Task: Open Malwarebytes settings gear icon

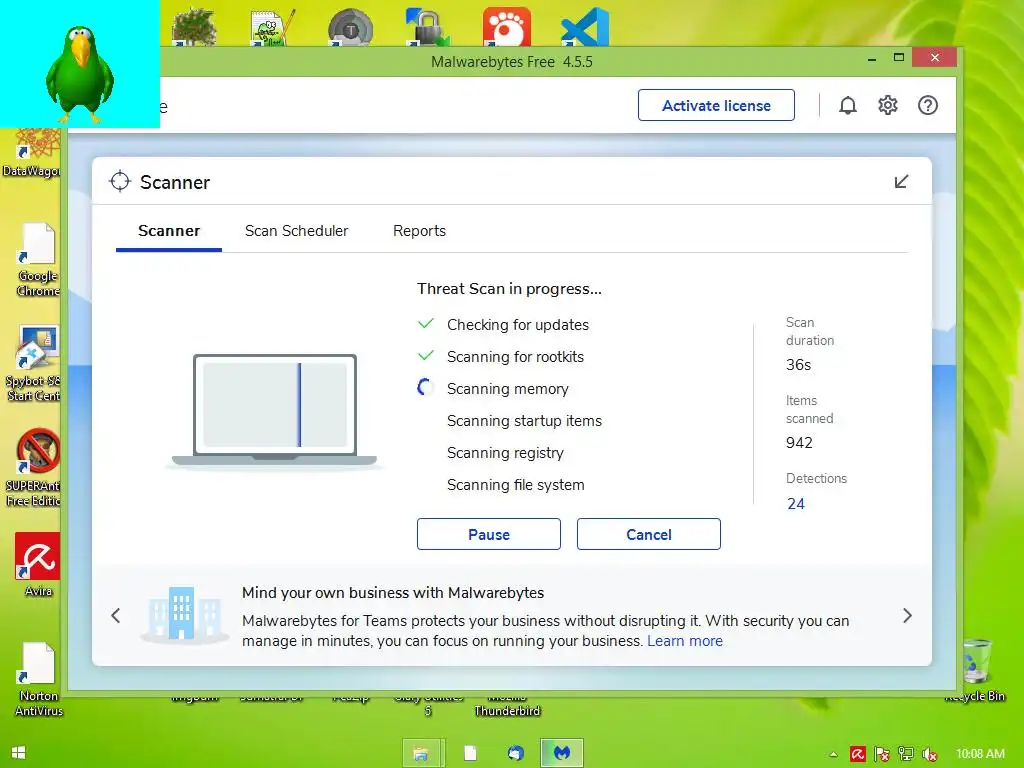Action: [x=888, y=105]
